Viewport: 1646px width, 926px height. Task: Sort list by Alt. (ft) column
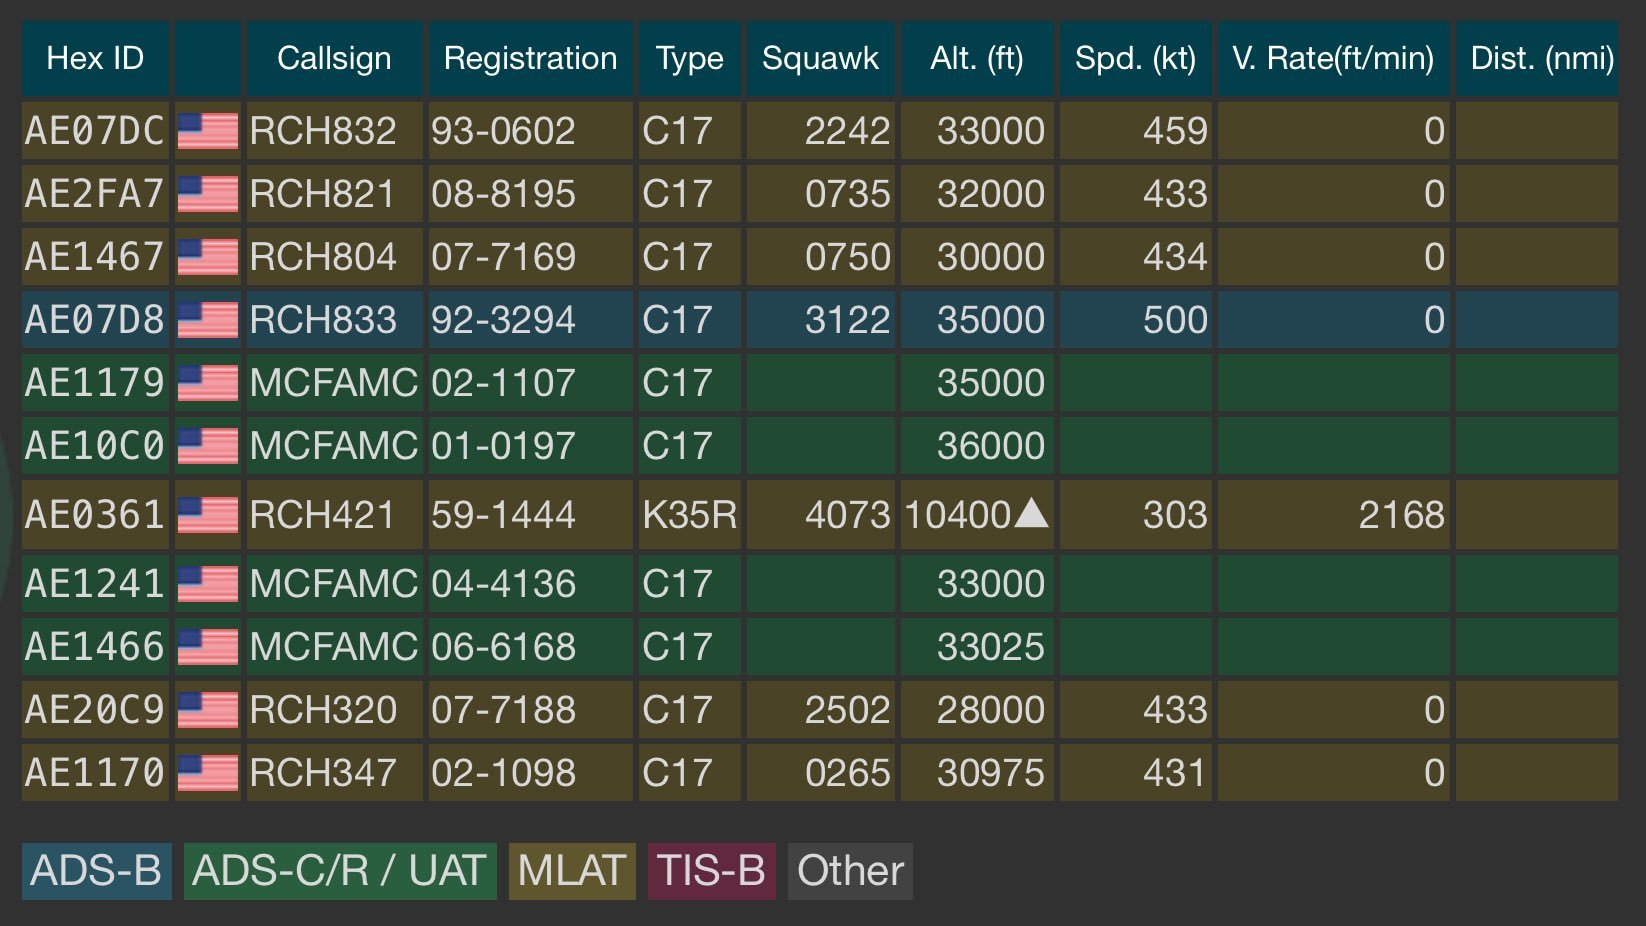pyautogui.click(x=976, y=59)
